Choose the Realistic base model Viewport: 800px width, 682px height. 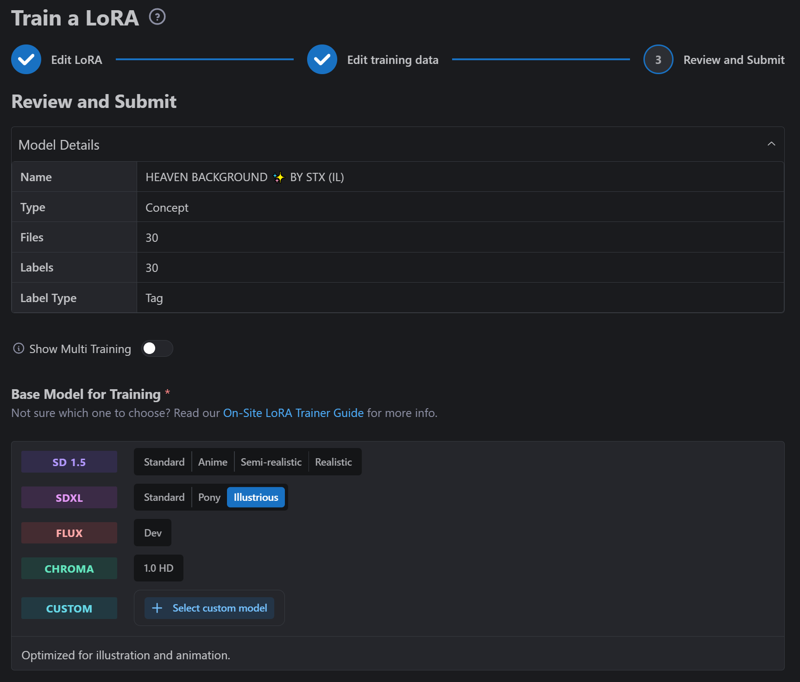333,462
